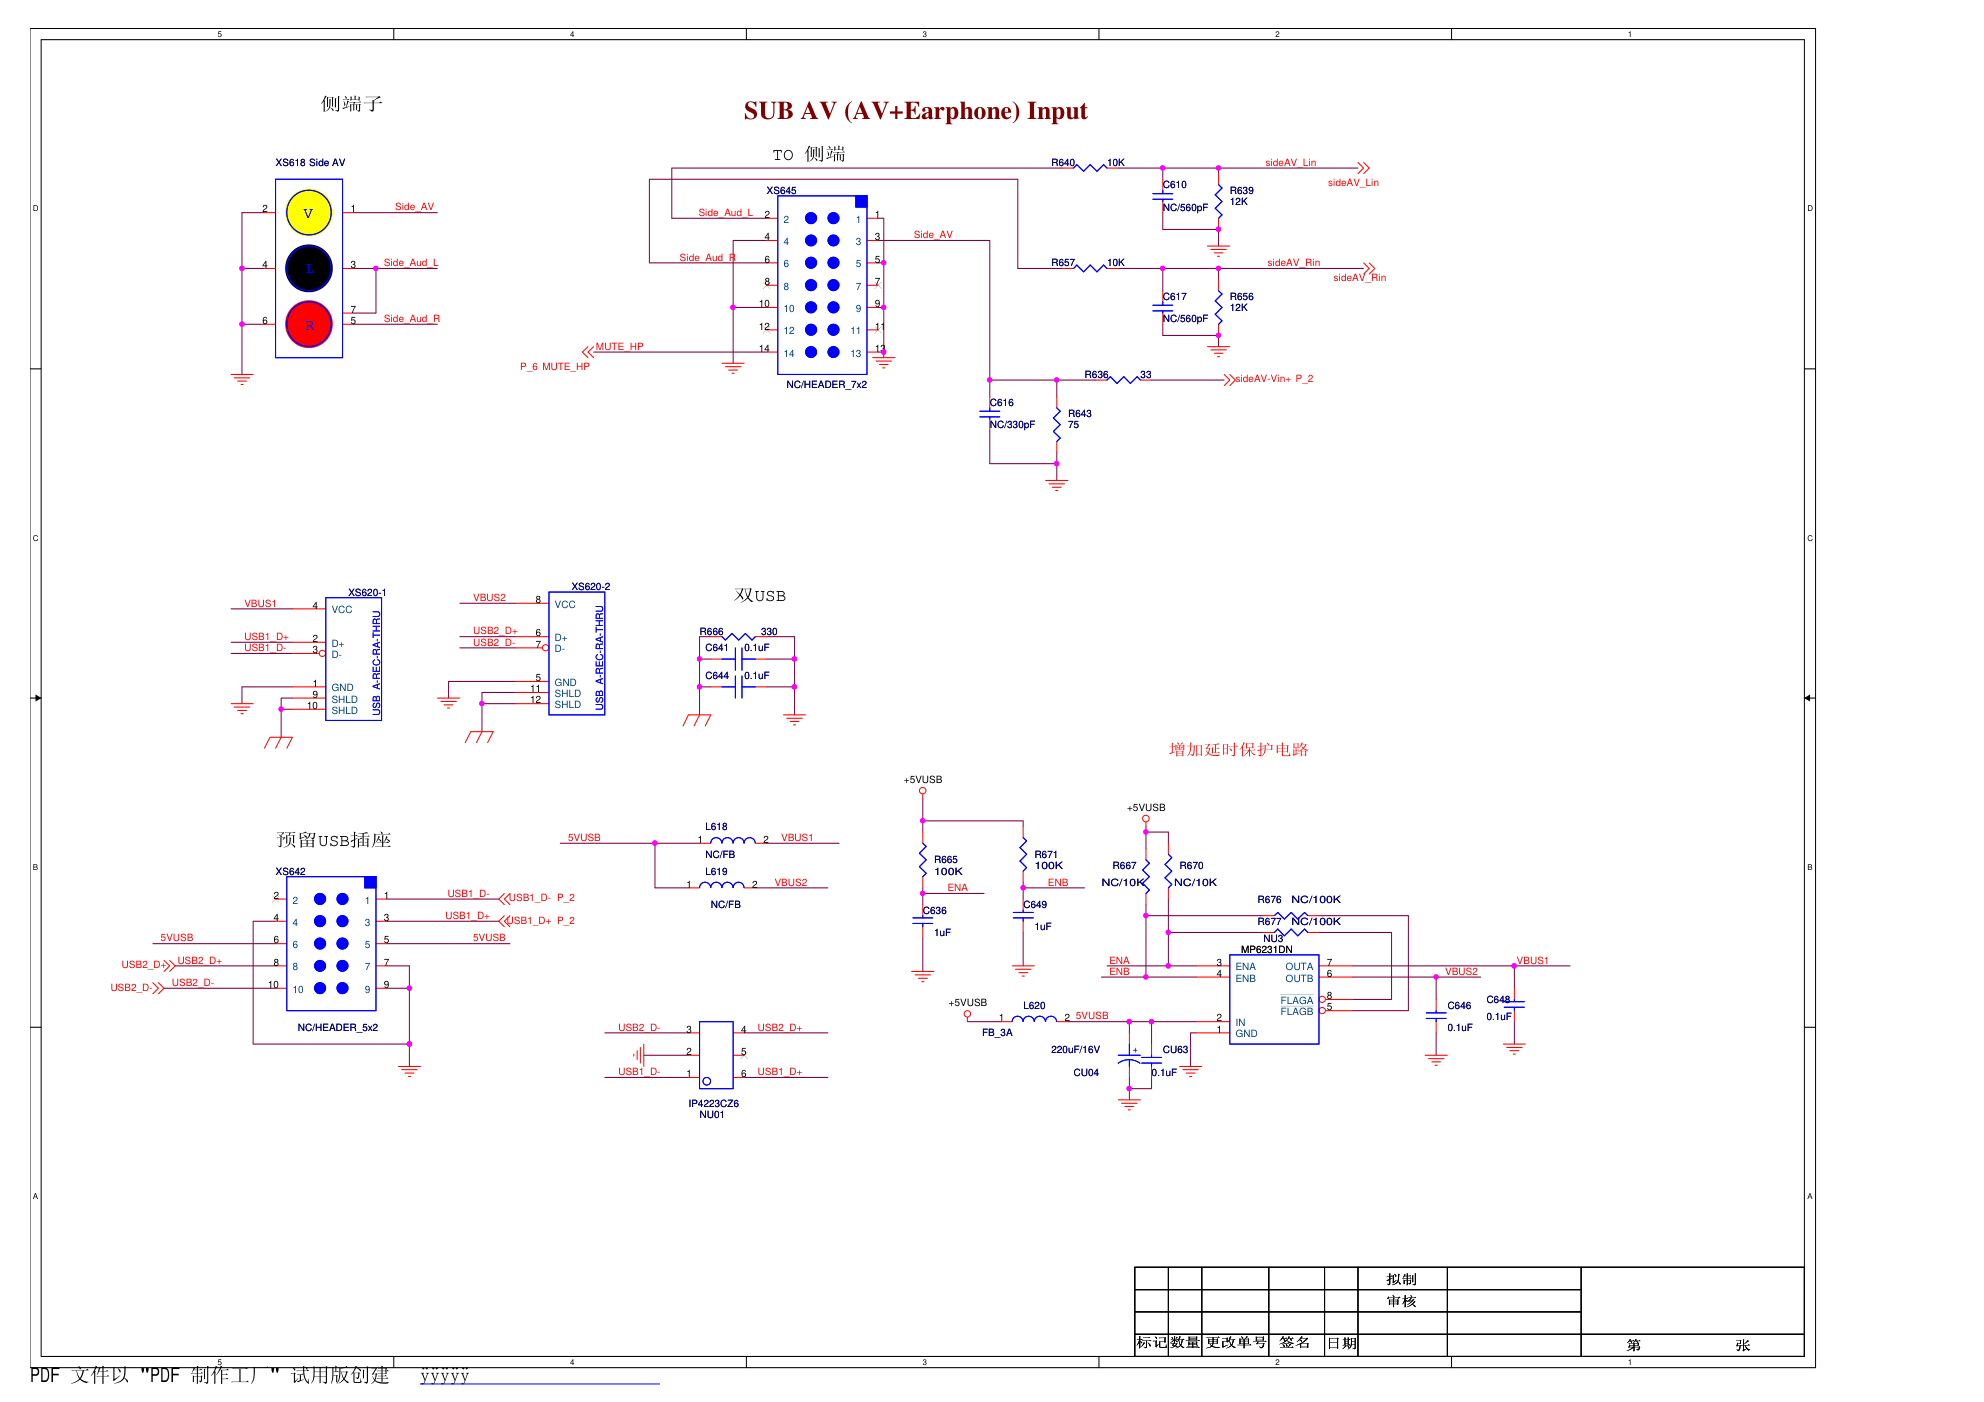Click the FLAGA pin name inside MP6231DN
The width and height of the screenshot is (1984, 1402).
(1297, 1000)
